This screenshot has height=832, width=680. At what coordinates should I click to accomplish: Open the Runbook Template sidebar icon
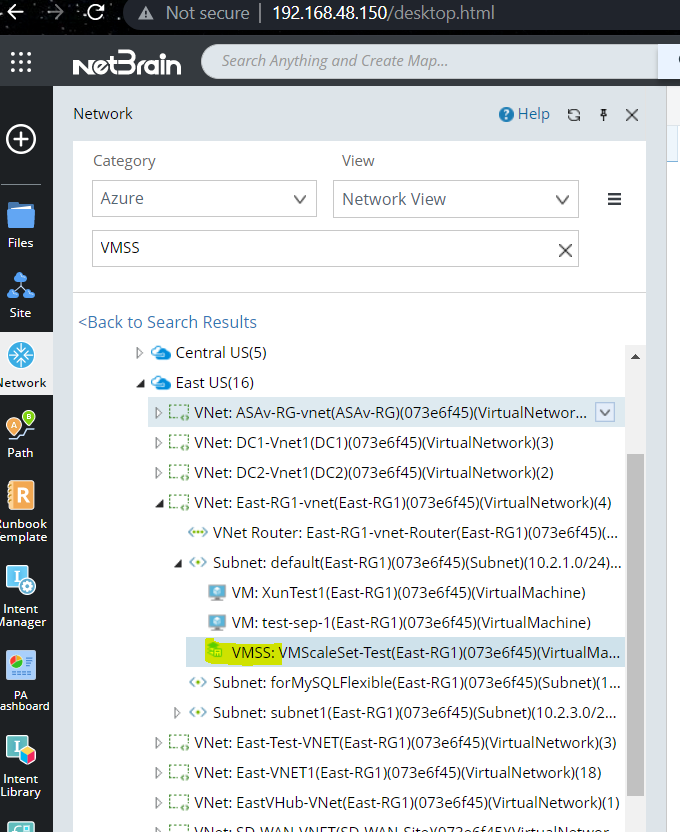20,510
